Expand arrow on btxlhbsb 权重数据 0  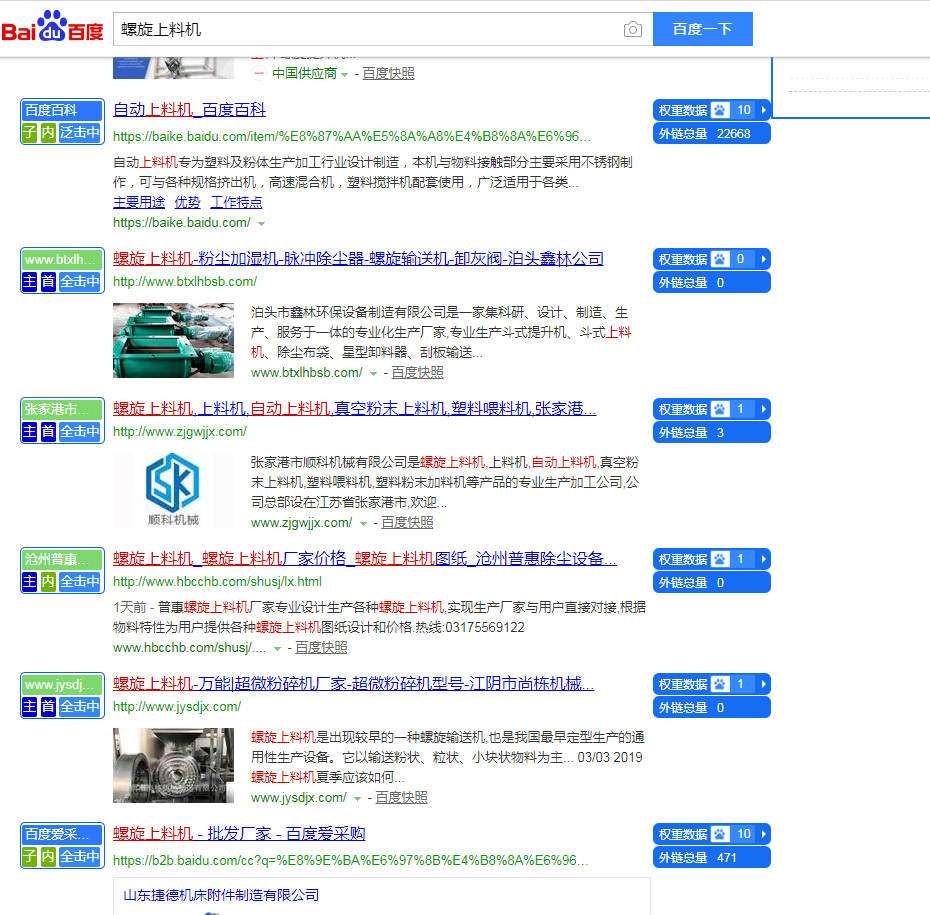tap(763, 259)
